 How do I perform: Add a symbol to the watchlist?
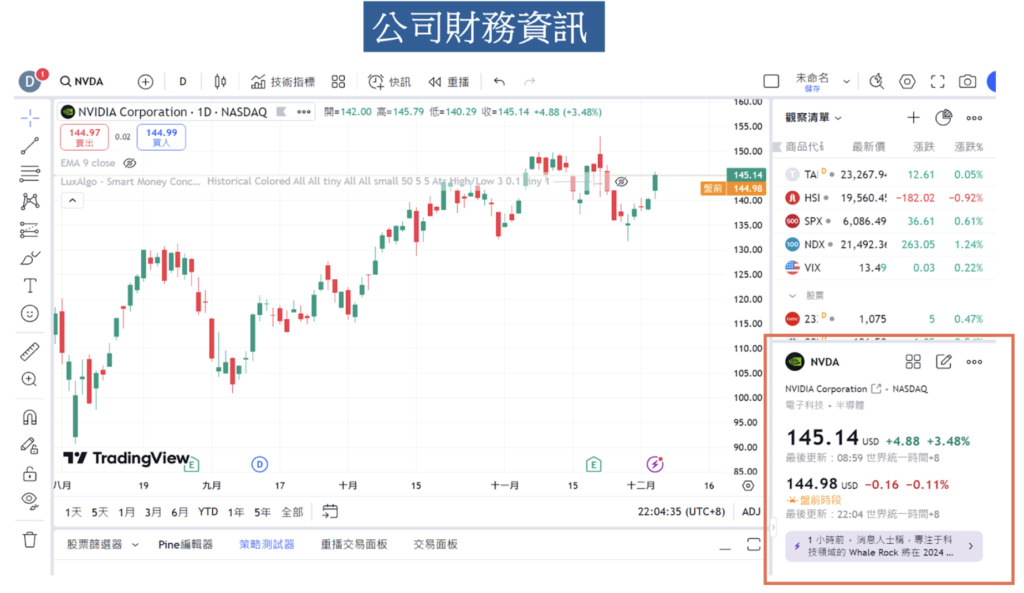tap(913, 118)
